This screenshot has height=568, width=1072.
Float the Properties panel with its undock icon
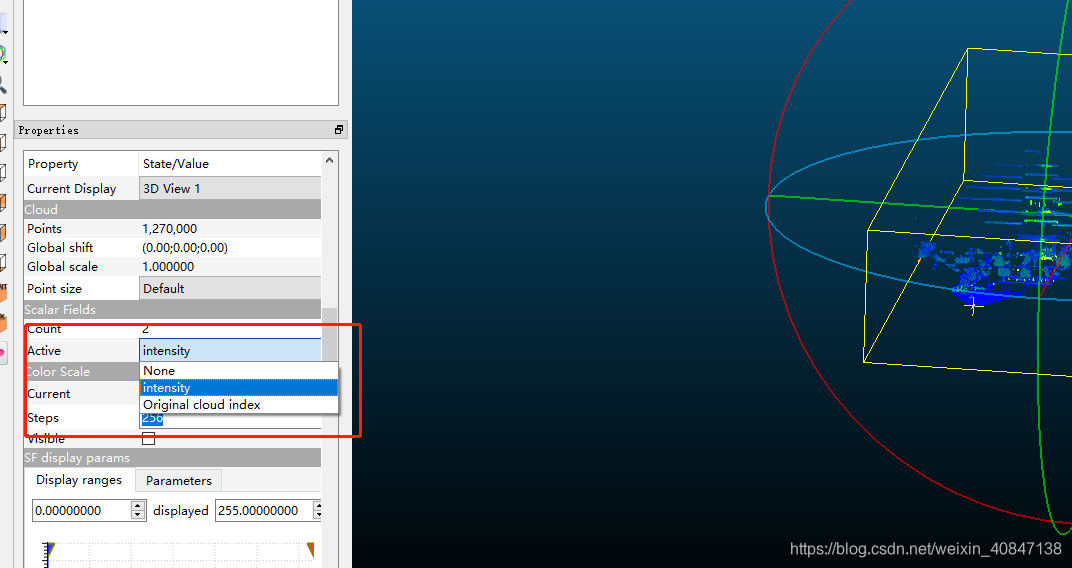(x=338, y=130)
